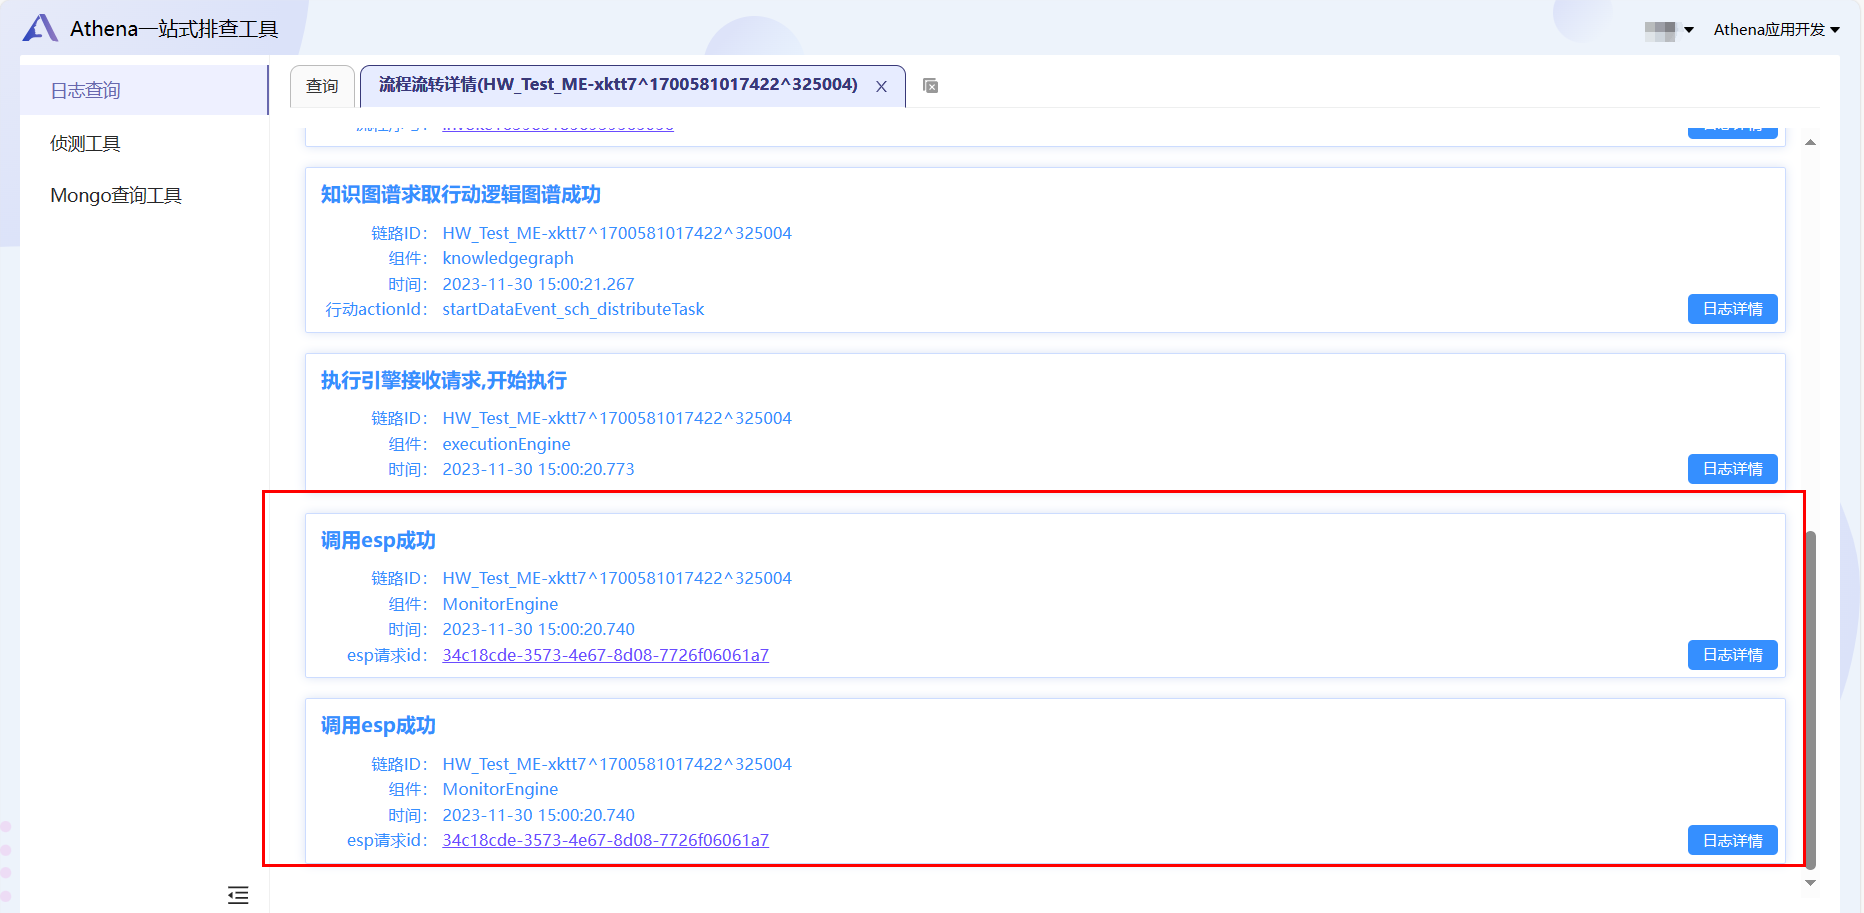Click the Athena一站式排查工具 title
Image resolution: width=1864 pixels, height=913 pixels.
pyautogui.click(x=174, y=29)
